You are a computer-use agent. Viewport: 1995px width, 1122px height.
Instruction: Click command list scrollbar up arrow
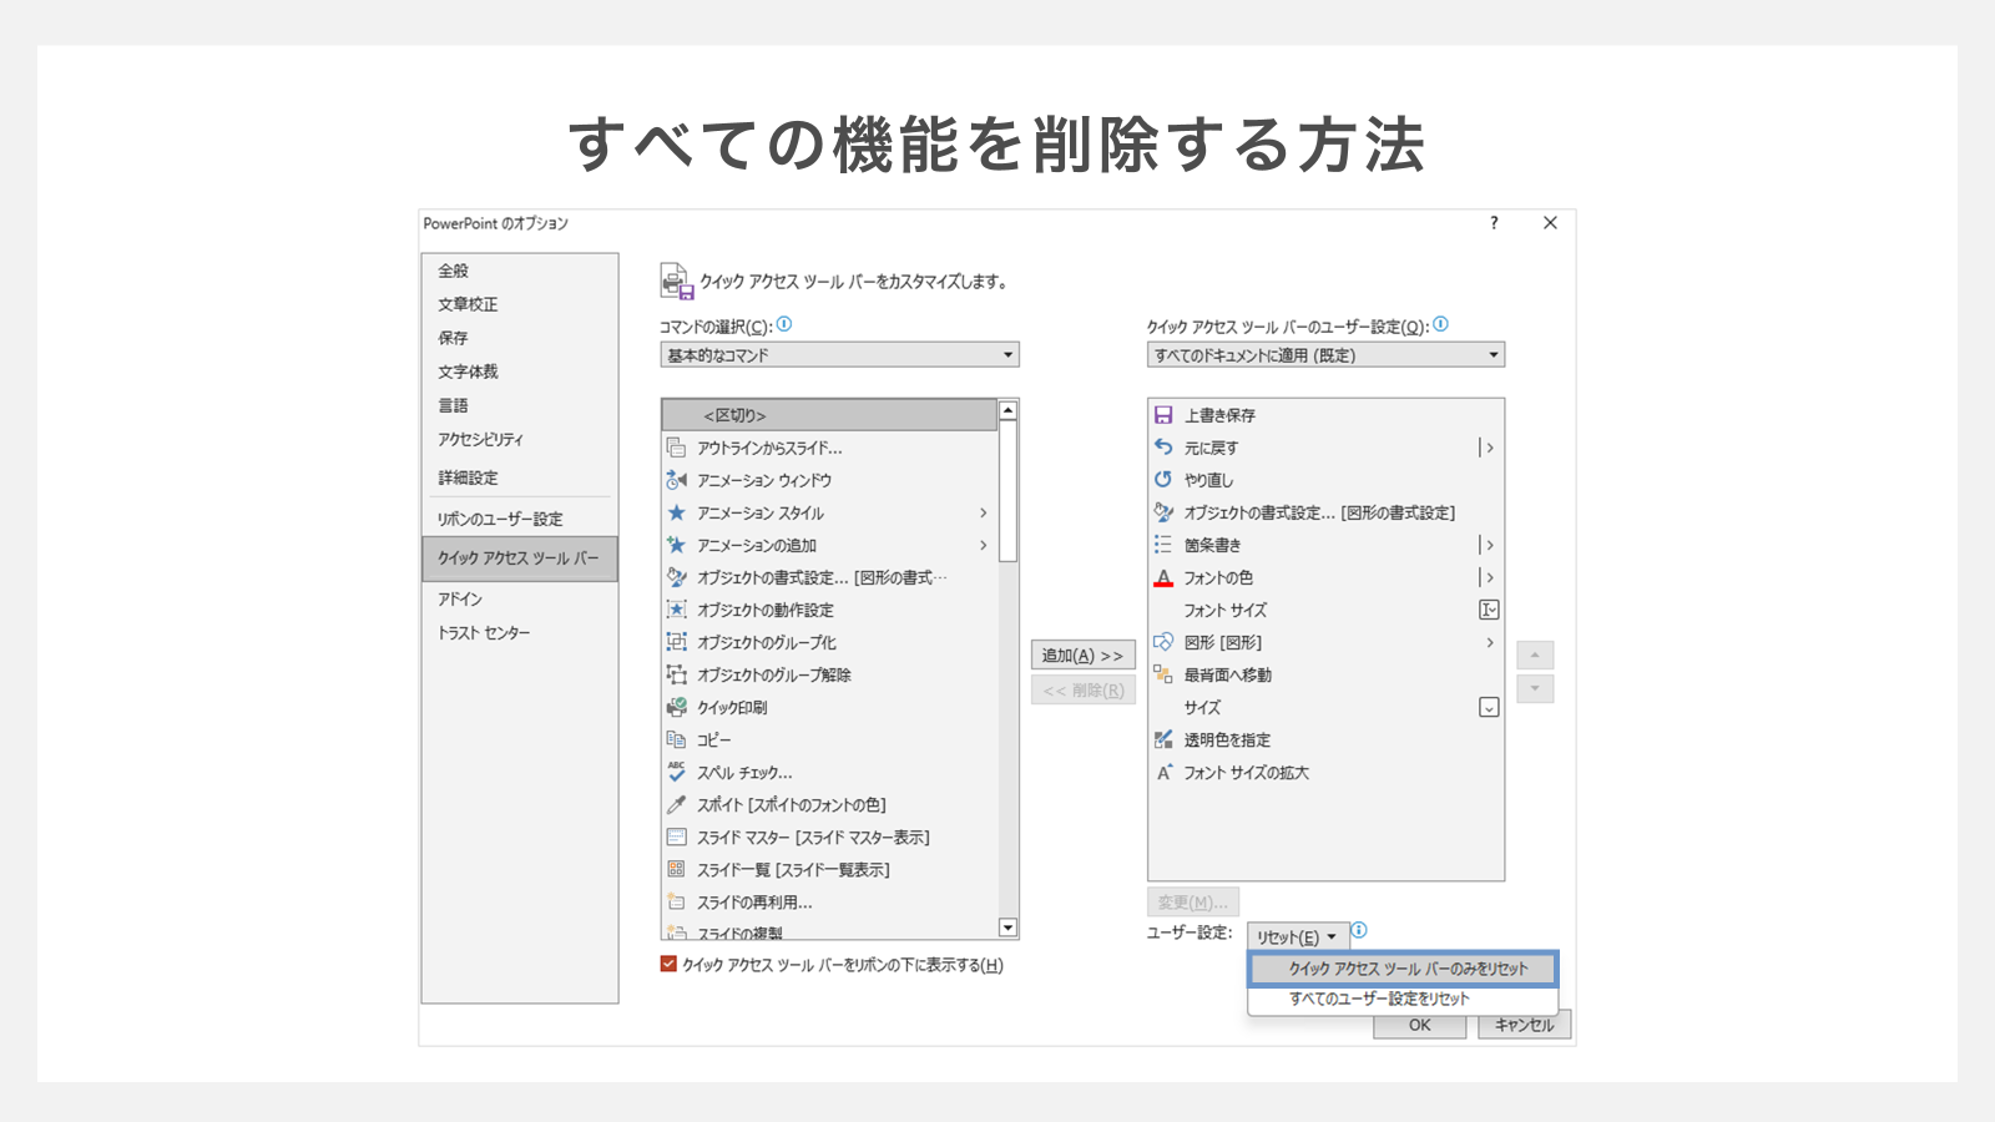pos(1008,410)
